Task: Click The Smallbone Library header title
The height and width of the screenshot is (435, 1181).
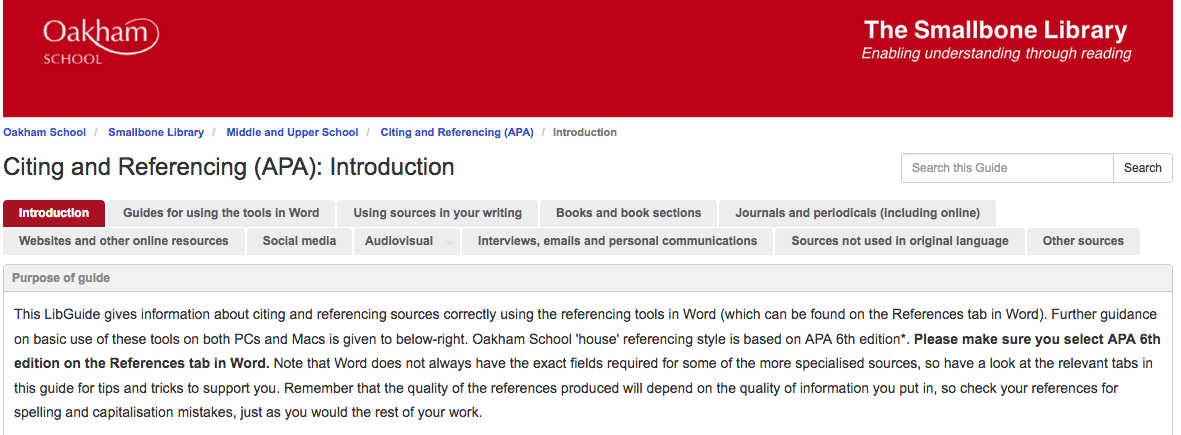Action: pos(996,30)
